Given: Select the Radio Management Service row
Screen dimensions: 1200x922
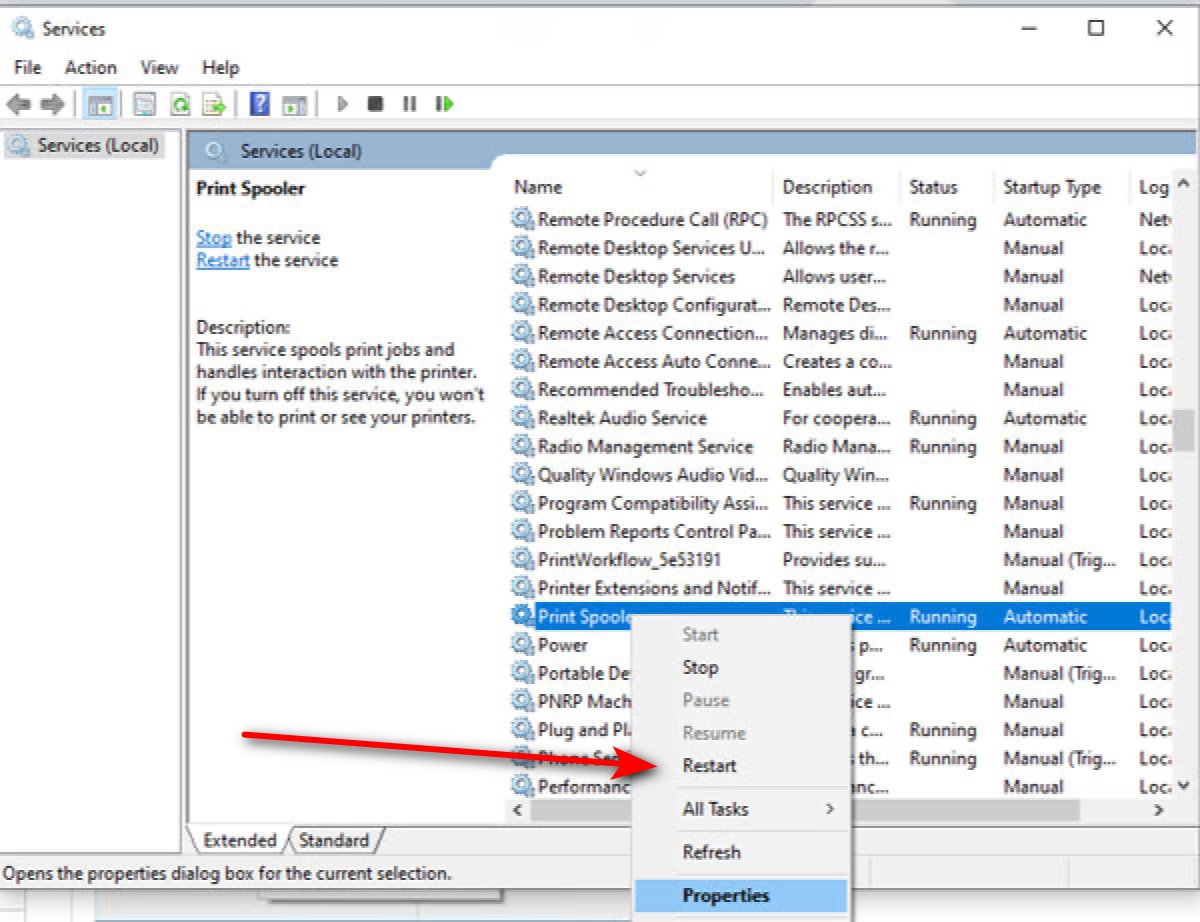Looking at the screenshot, I should coord(840,446).
